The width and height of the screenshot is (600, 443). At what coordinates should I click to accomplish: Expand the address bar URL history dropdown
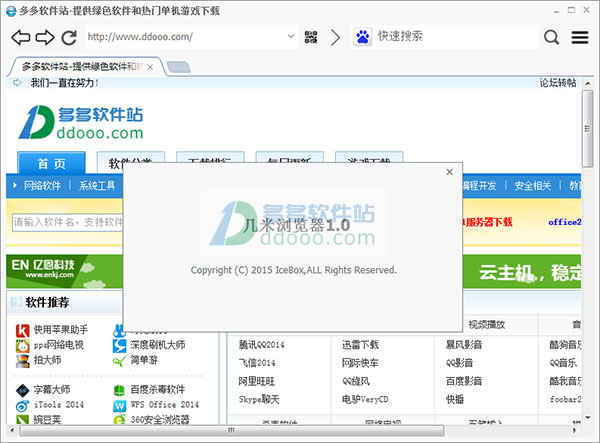pyautogui.click(x=291, y=36)
